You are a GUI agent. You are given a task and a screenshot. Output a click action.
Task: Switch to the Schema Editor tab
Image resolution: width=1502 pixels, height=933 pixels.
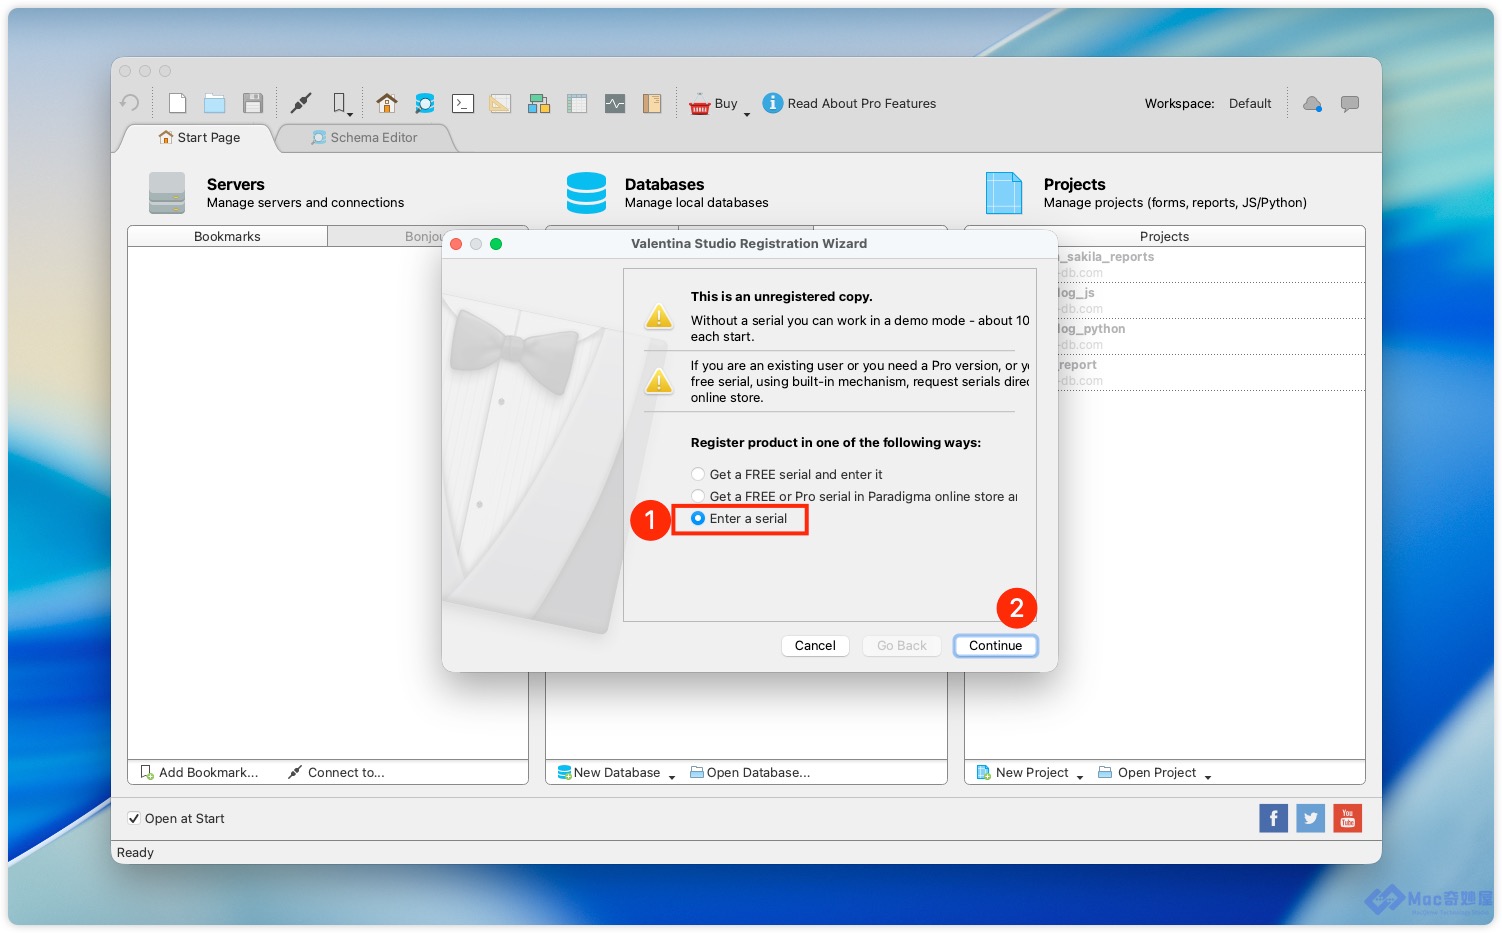365,138
